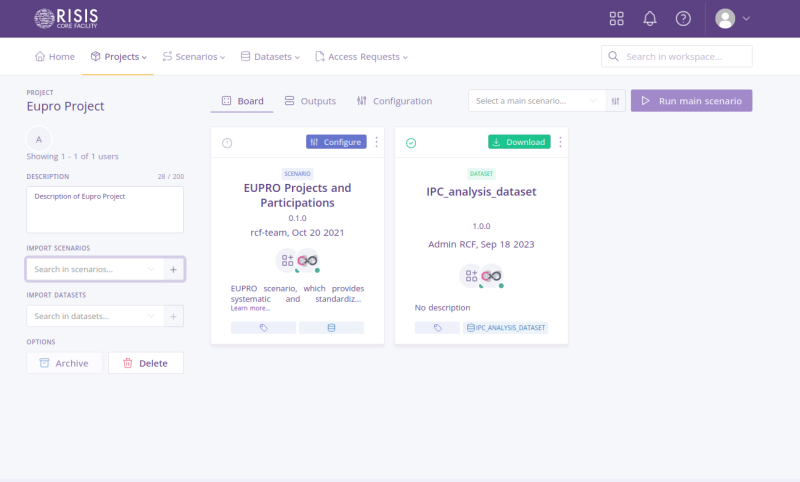Switch to the Configuration tab

pos(394,101)
